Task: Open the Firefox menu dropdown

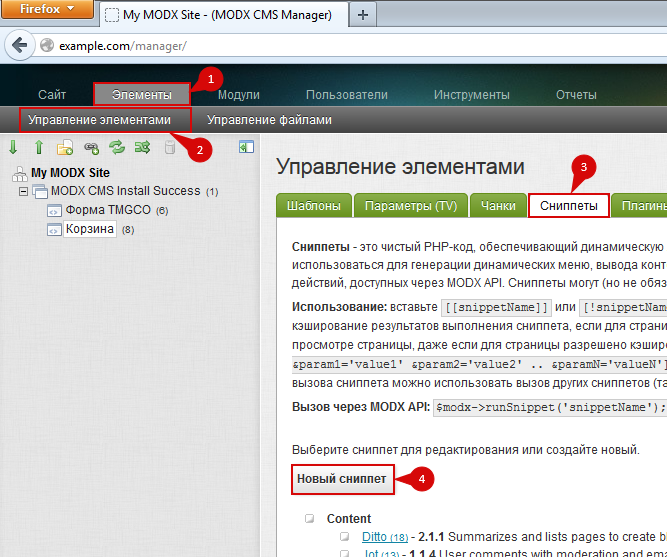Action: coord(48,12)
